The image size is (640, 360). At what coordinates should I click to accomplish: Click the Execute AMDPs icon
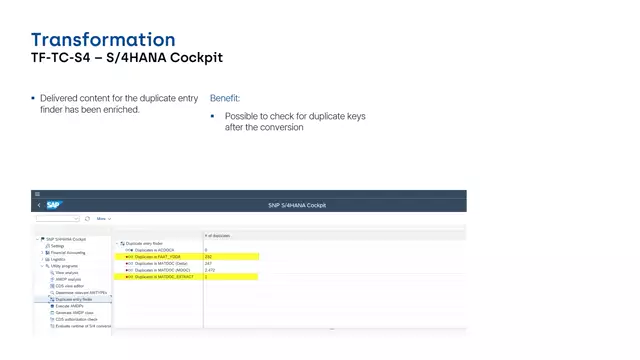tap(52, 306)
